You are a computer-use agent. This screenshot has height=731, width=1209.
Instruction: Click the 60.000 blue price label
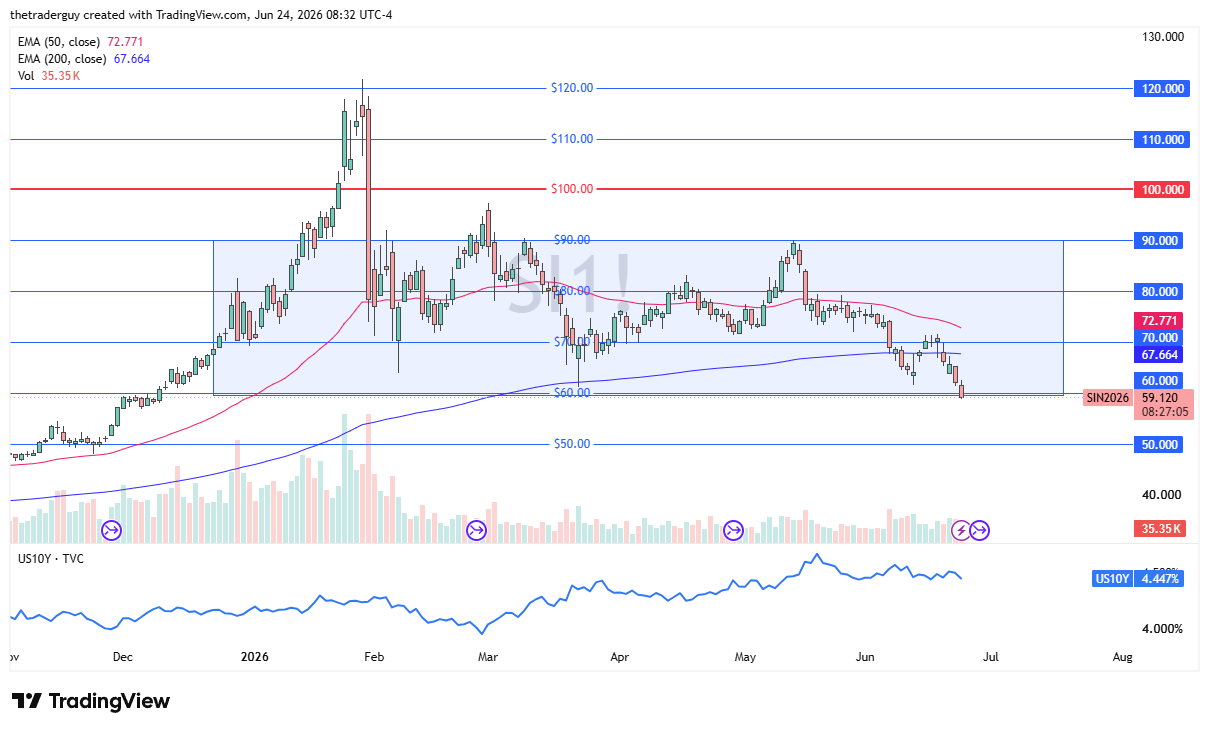coord(1159,380)
